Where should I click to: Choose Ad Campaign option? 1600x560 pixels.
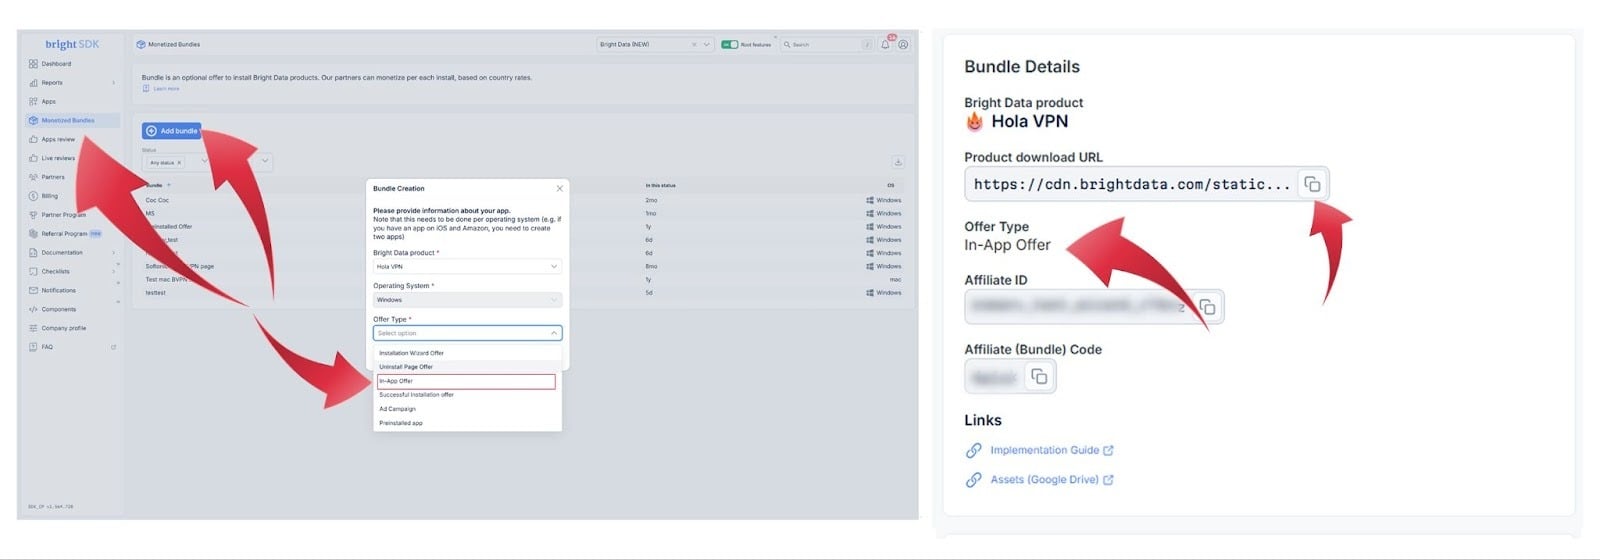tap(467, 409)
